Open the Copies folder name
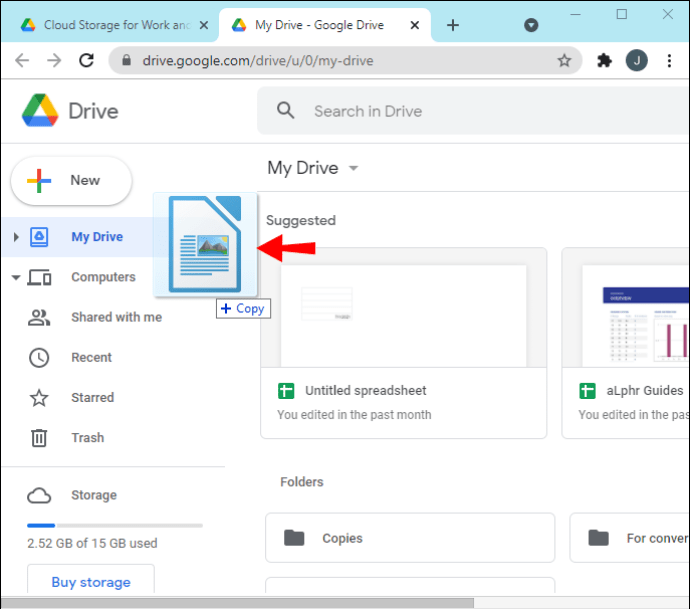Viewport: 690px width, 609px height. pyautogui.click(x=342, y=538)
